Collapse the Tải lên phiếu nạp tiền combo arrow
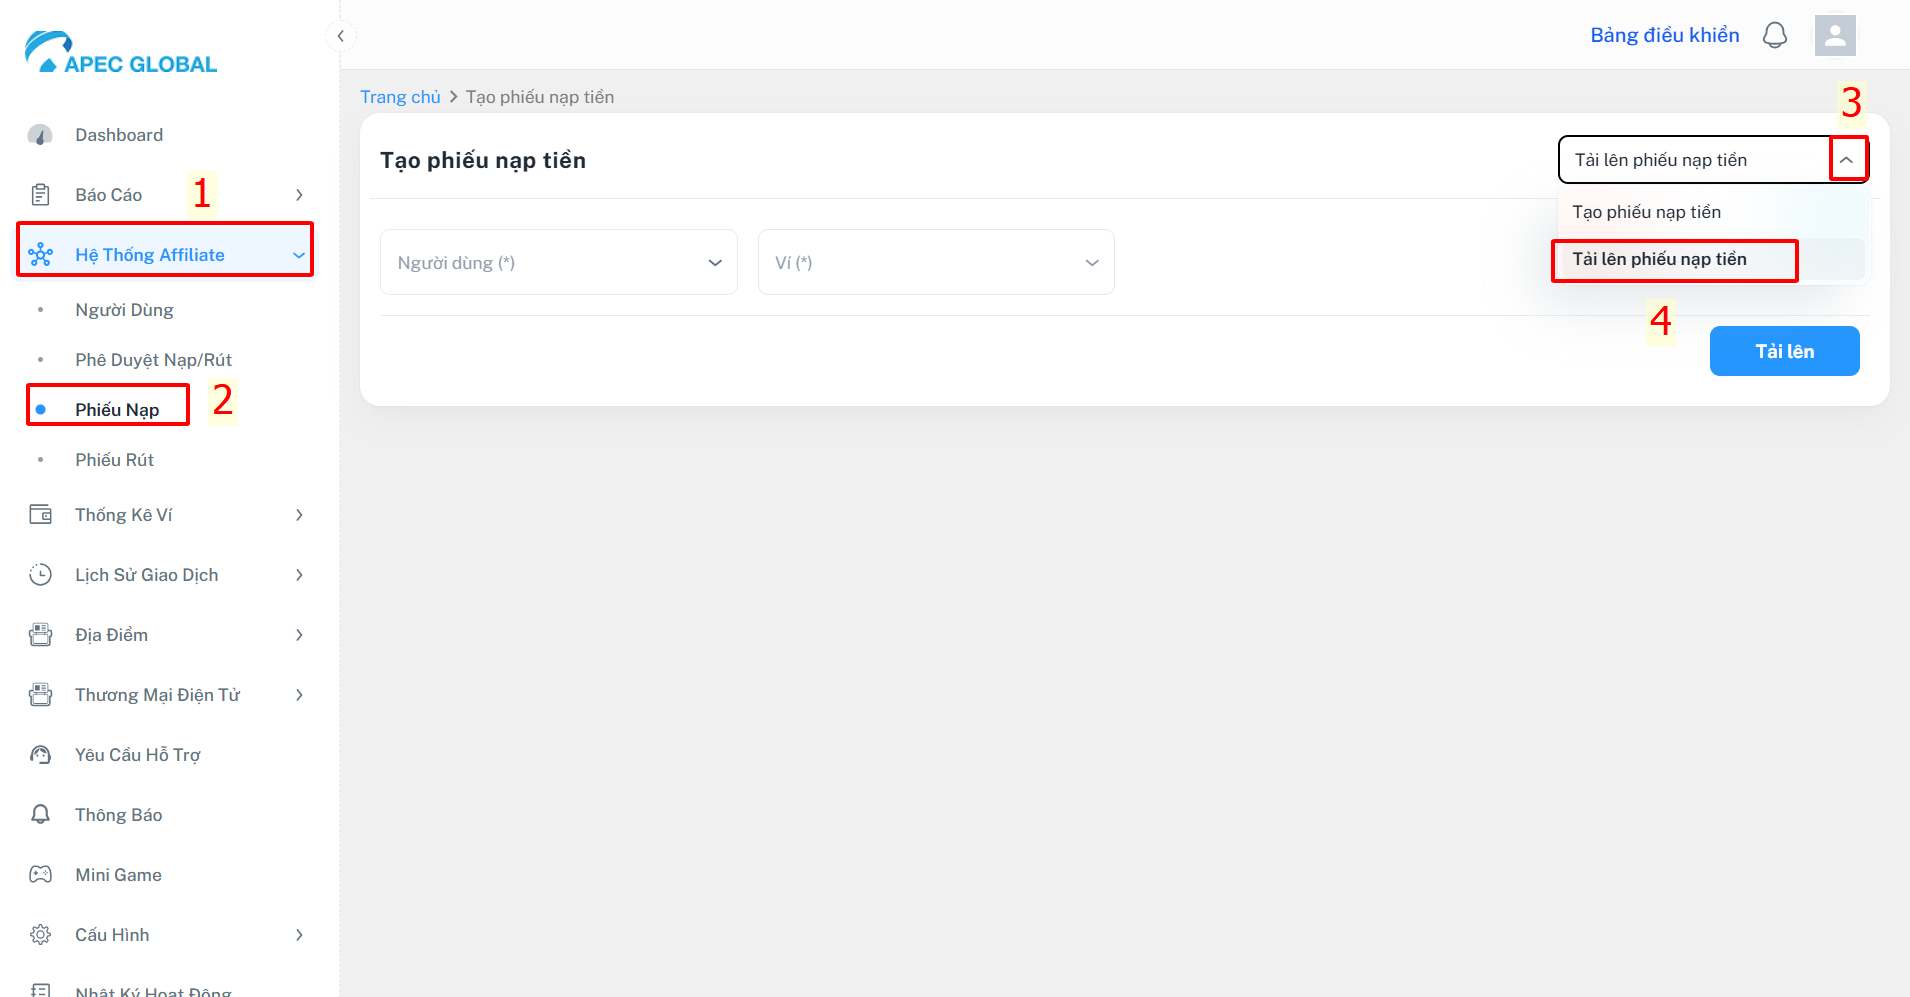 [1847, 160]
